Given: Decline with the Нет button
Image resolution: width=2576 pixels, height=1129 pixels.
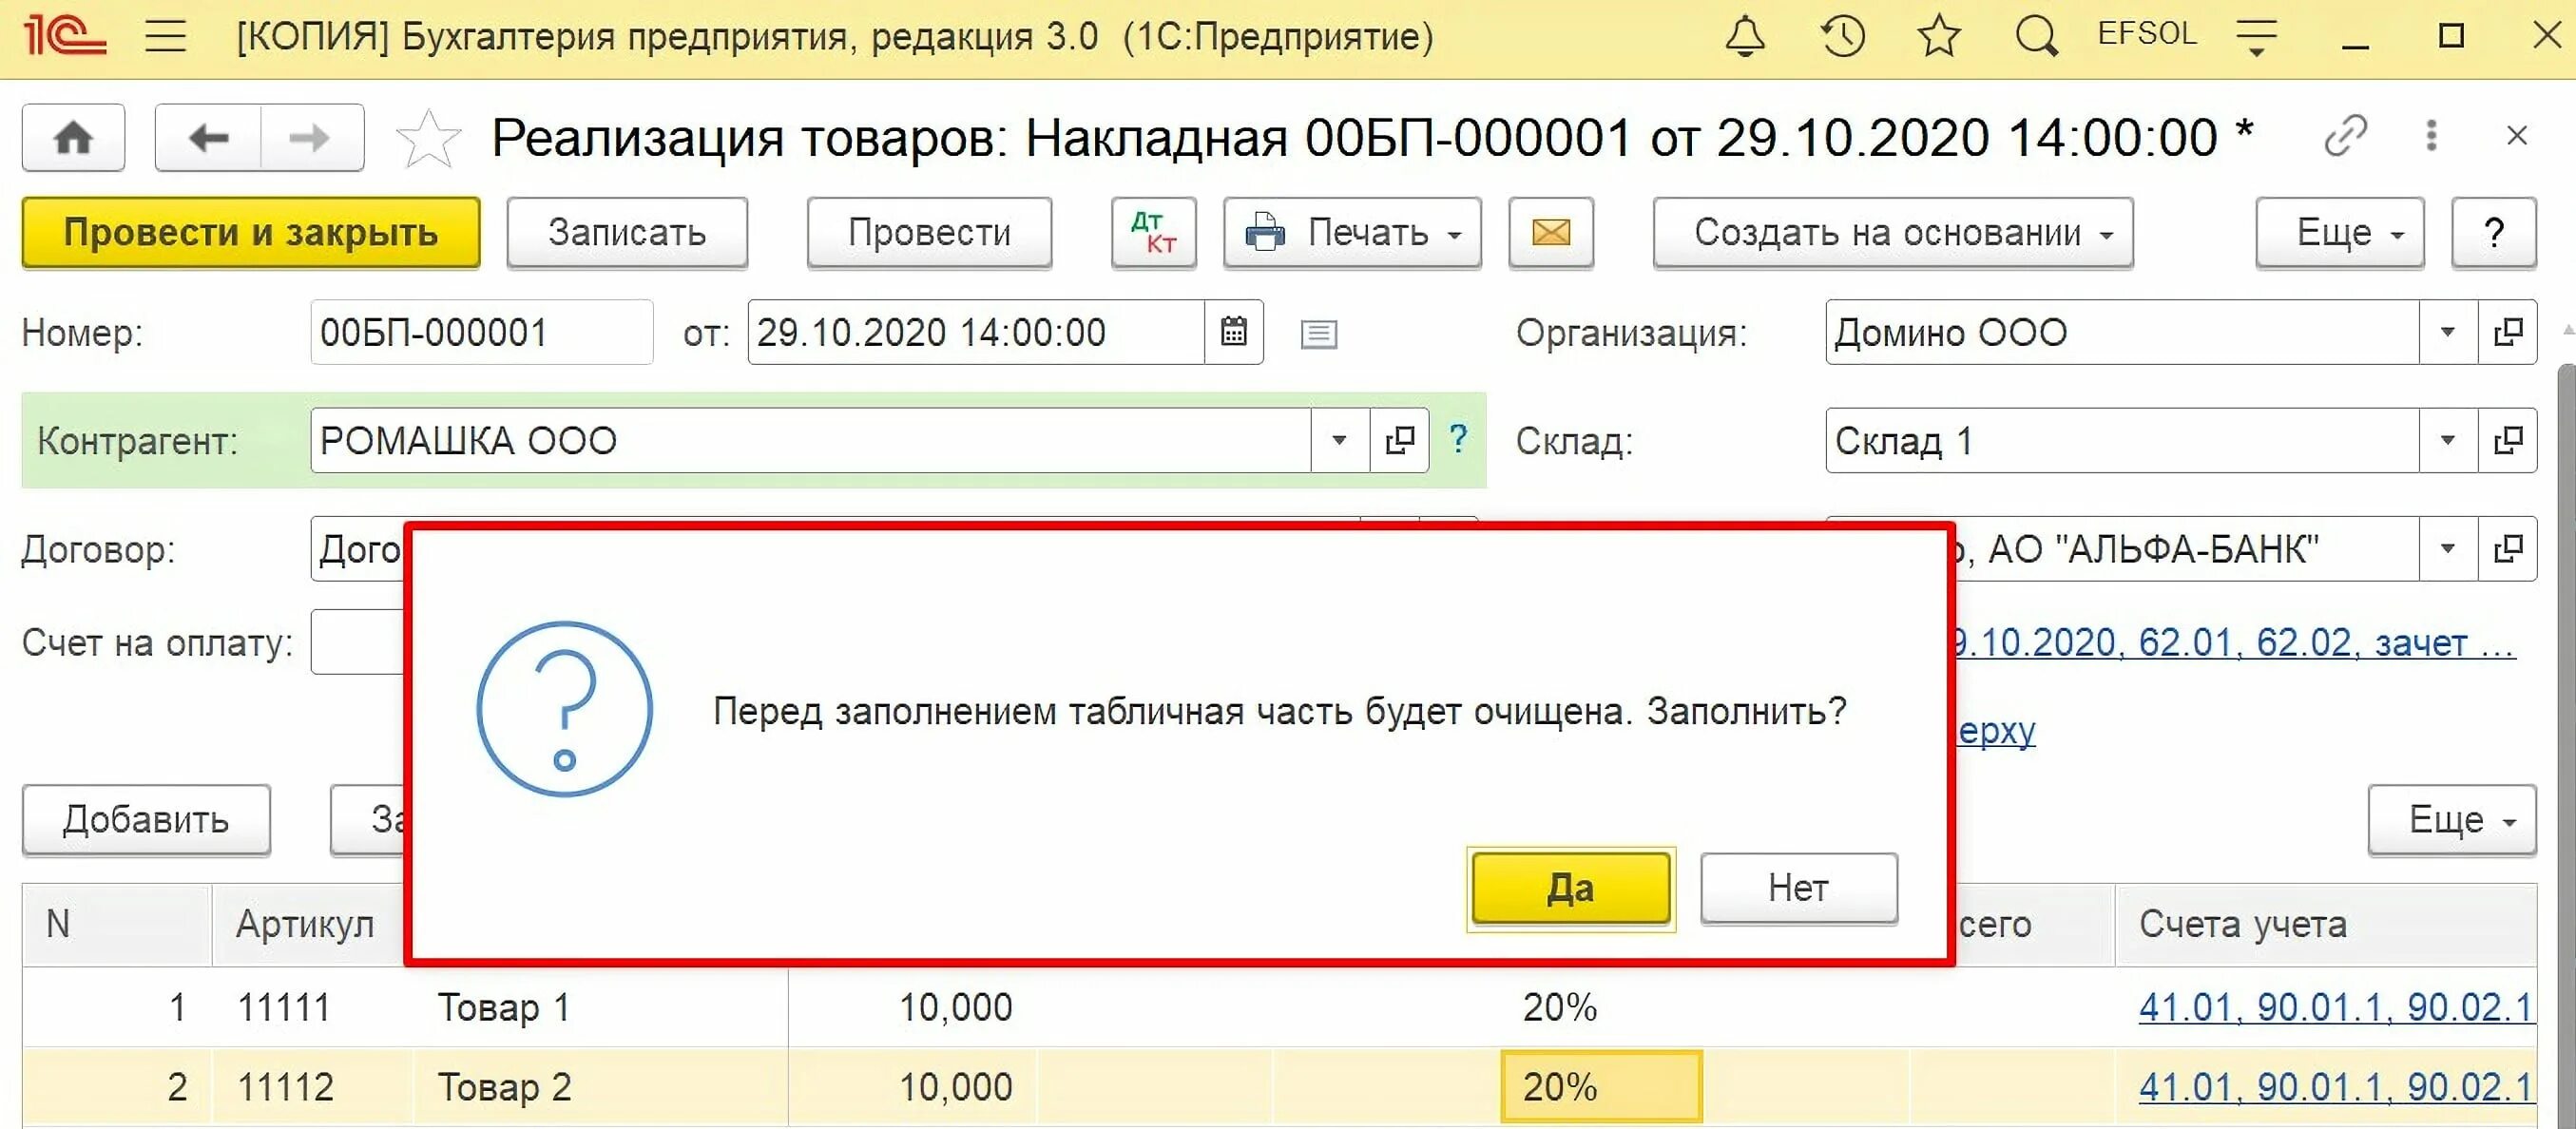Looking at the screenshot, I should (x=1798, y=888).
